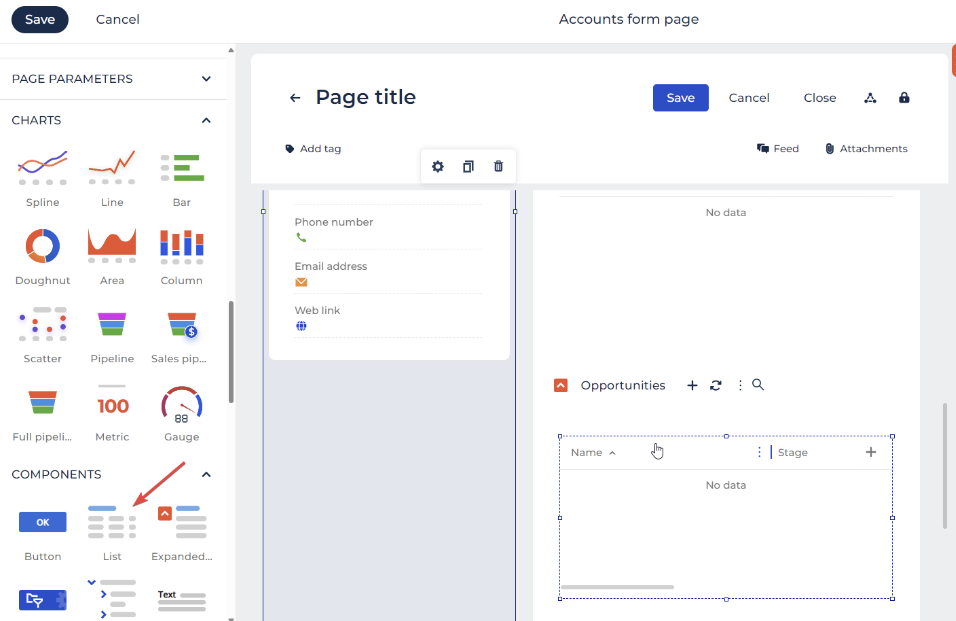Collapse the Opportunities expanded list
Screen dimensions: 956x621
[x=561, y=385]
